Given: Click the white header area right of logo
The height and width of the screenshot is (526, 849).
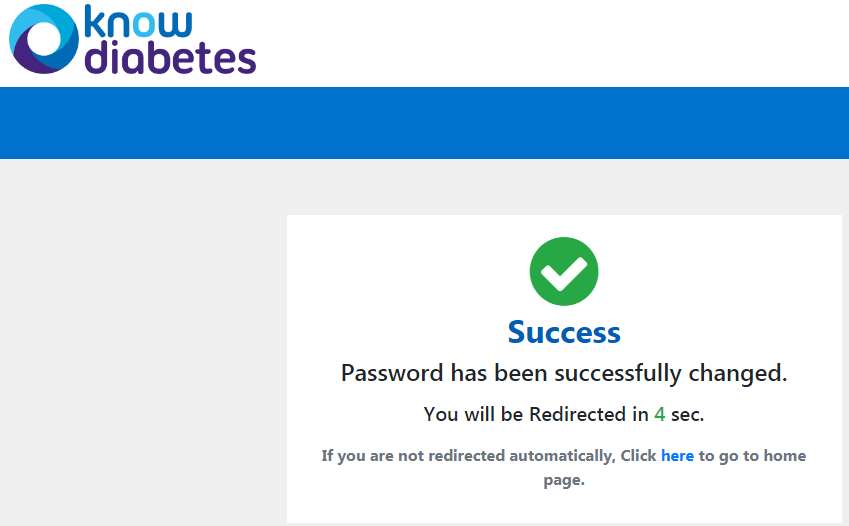Looking at the screenshot, I should [552, 43].
